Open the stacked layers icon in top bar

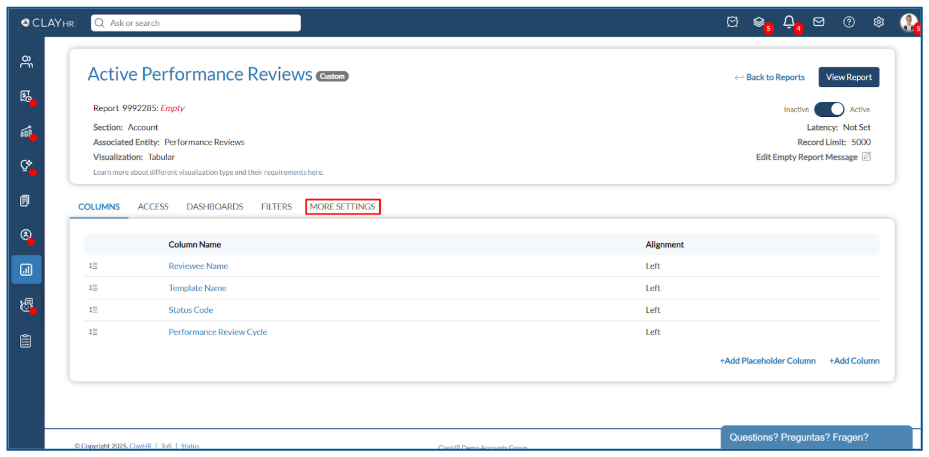coord(758,23)
